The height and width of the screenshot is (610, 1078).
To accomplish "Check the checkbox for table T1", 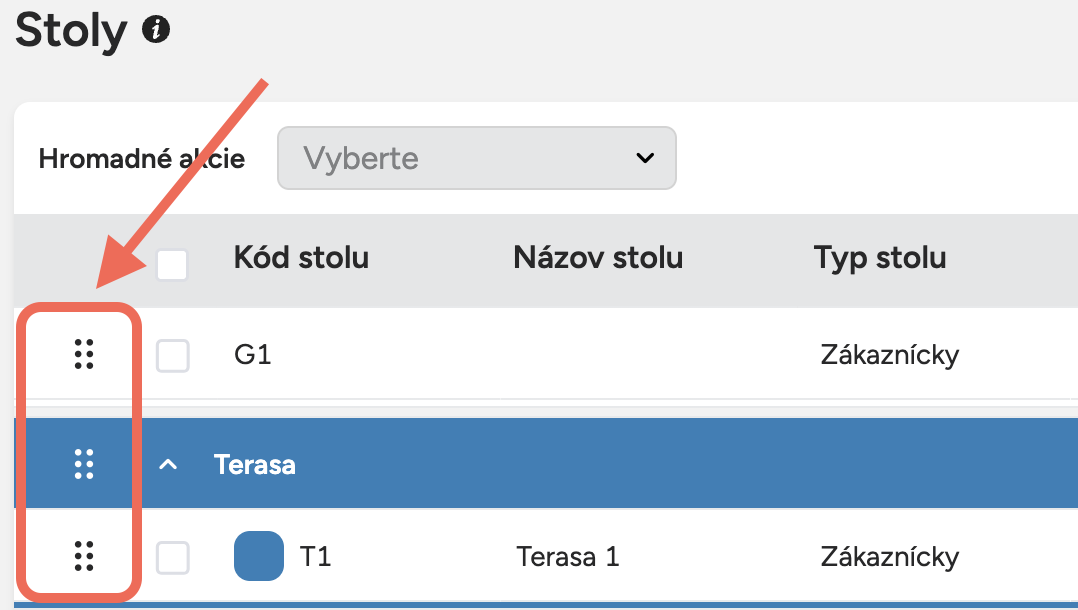I will tap(172, 556).
